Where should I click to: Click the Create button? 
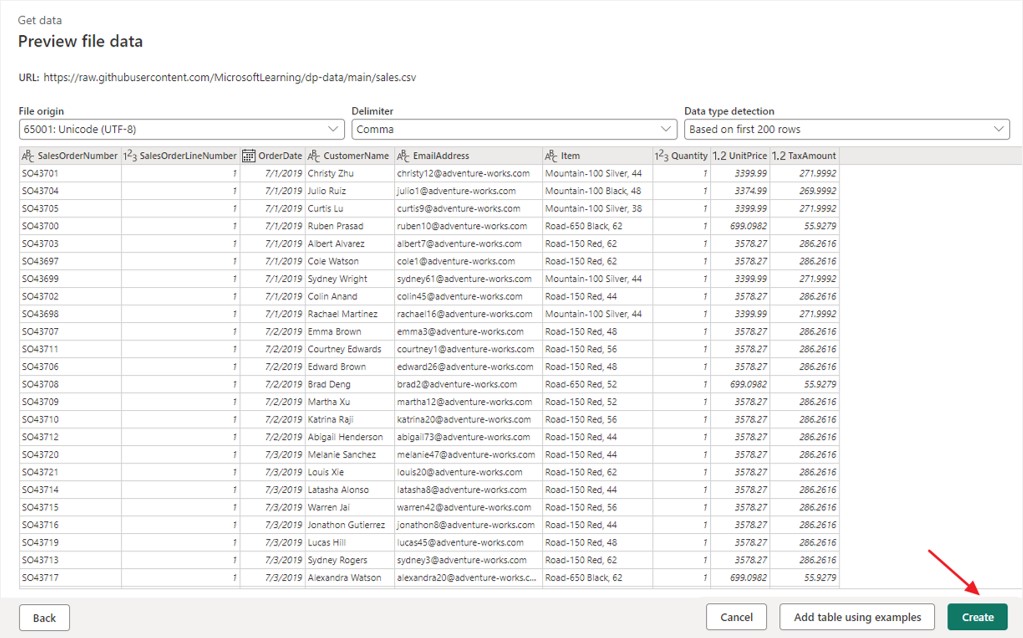(x=977, y=617)
